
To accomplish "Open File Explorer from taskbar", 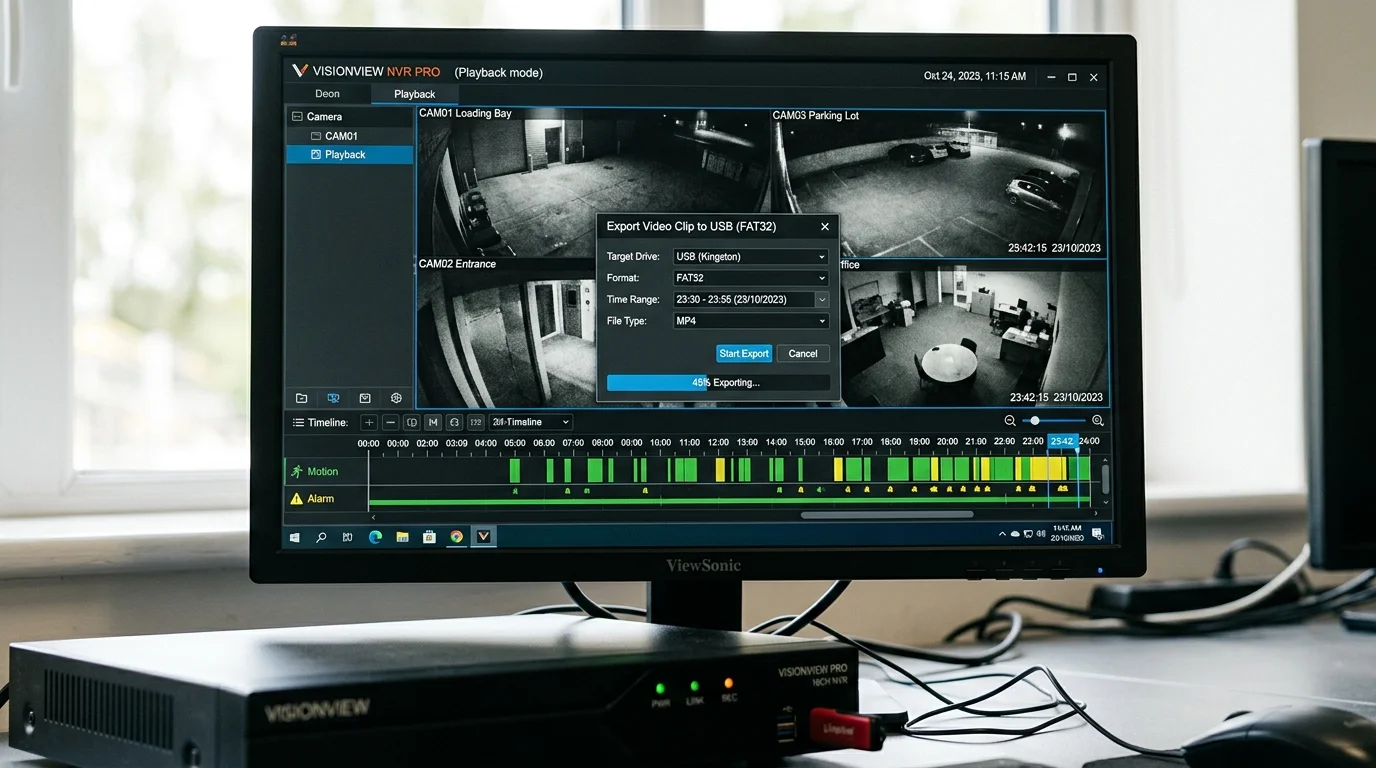I will click(x=402, y=537).
